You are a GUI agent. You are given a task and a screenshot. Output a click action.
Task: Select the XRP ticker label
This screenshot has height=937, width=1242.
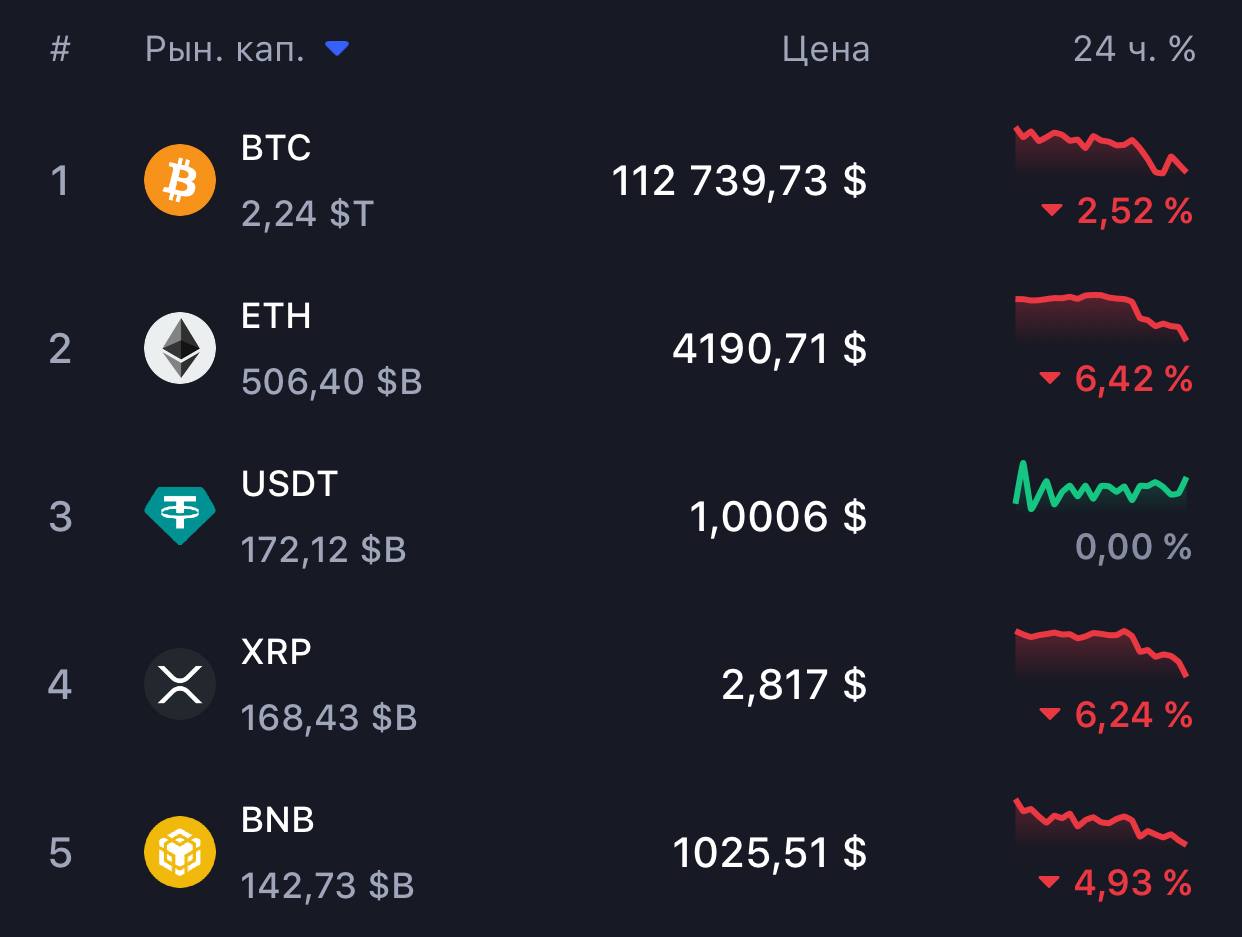276,652
